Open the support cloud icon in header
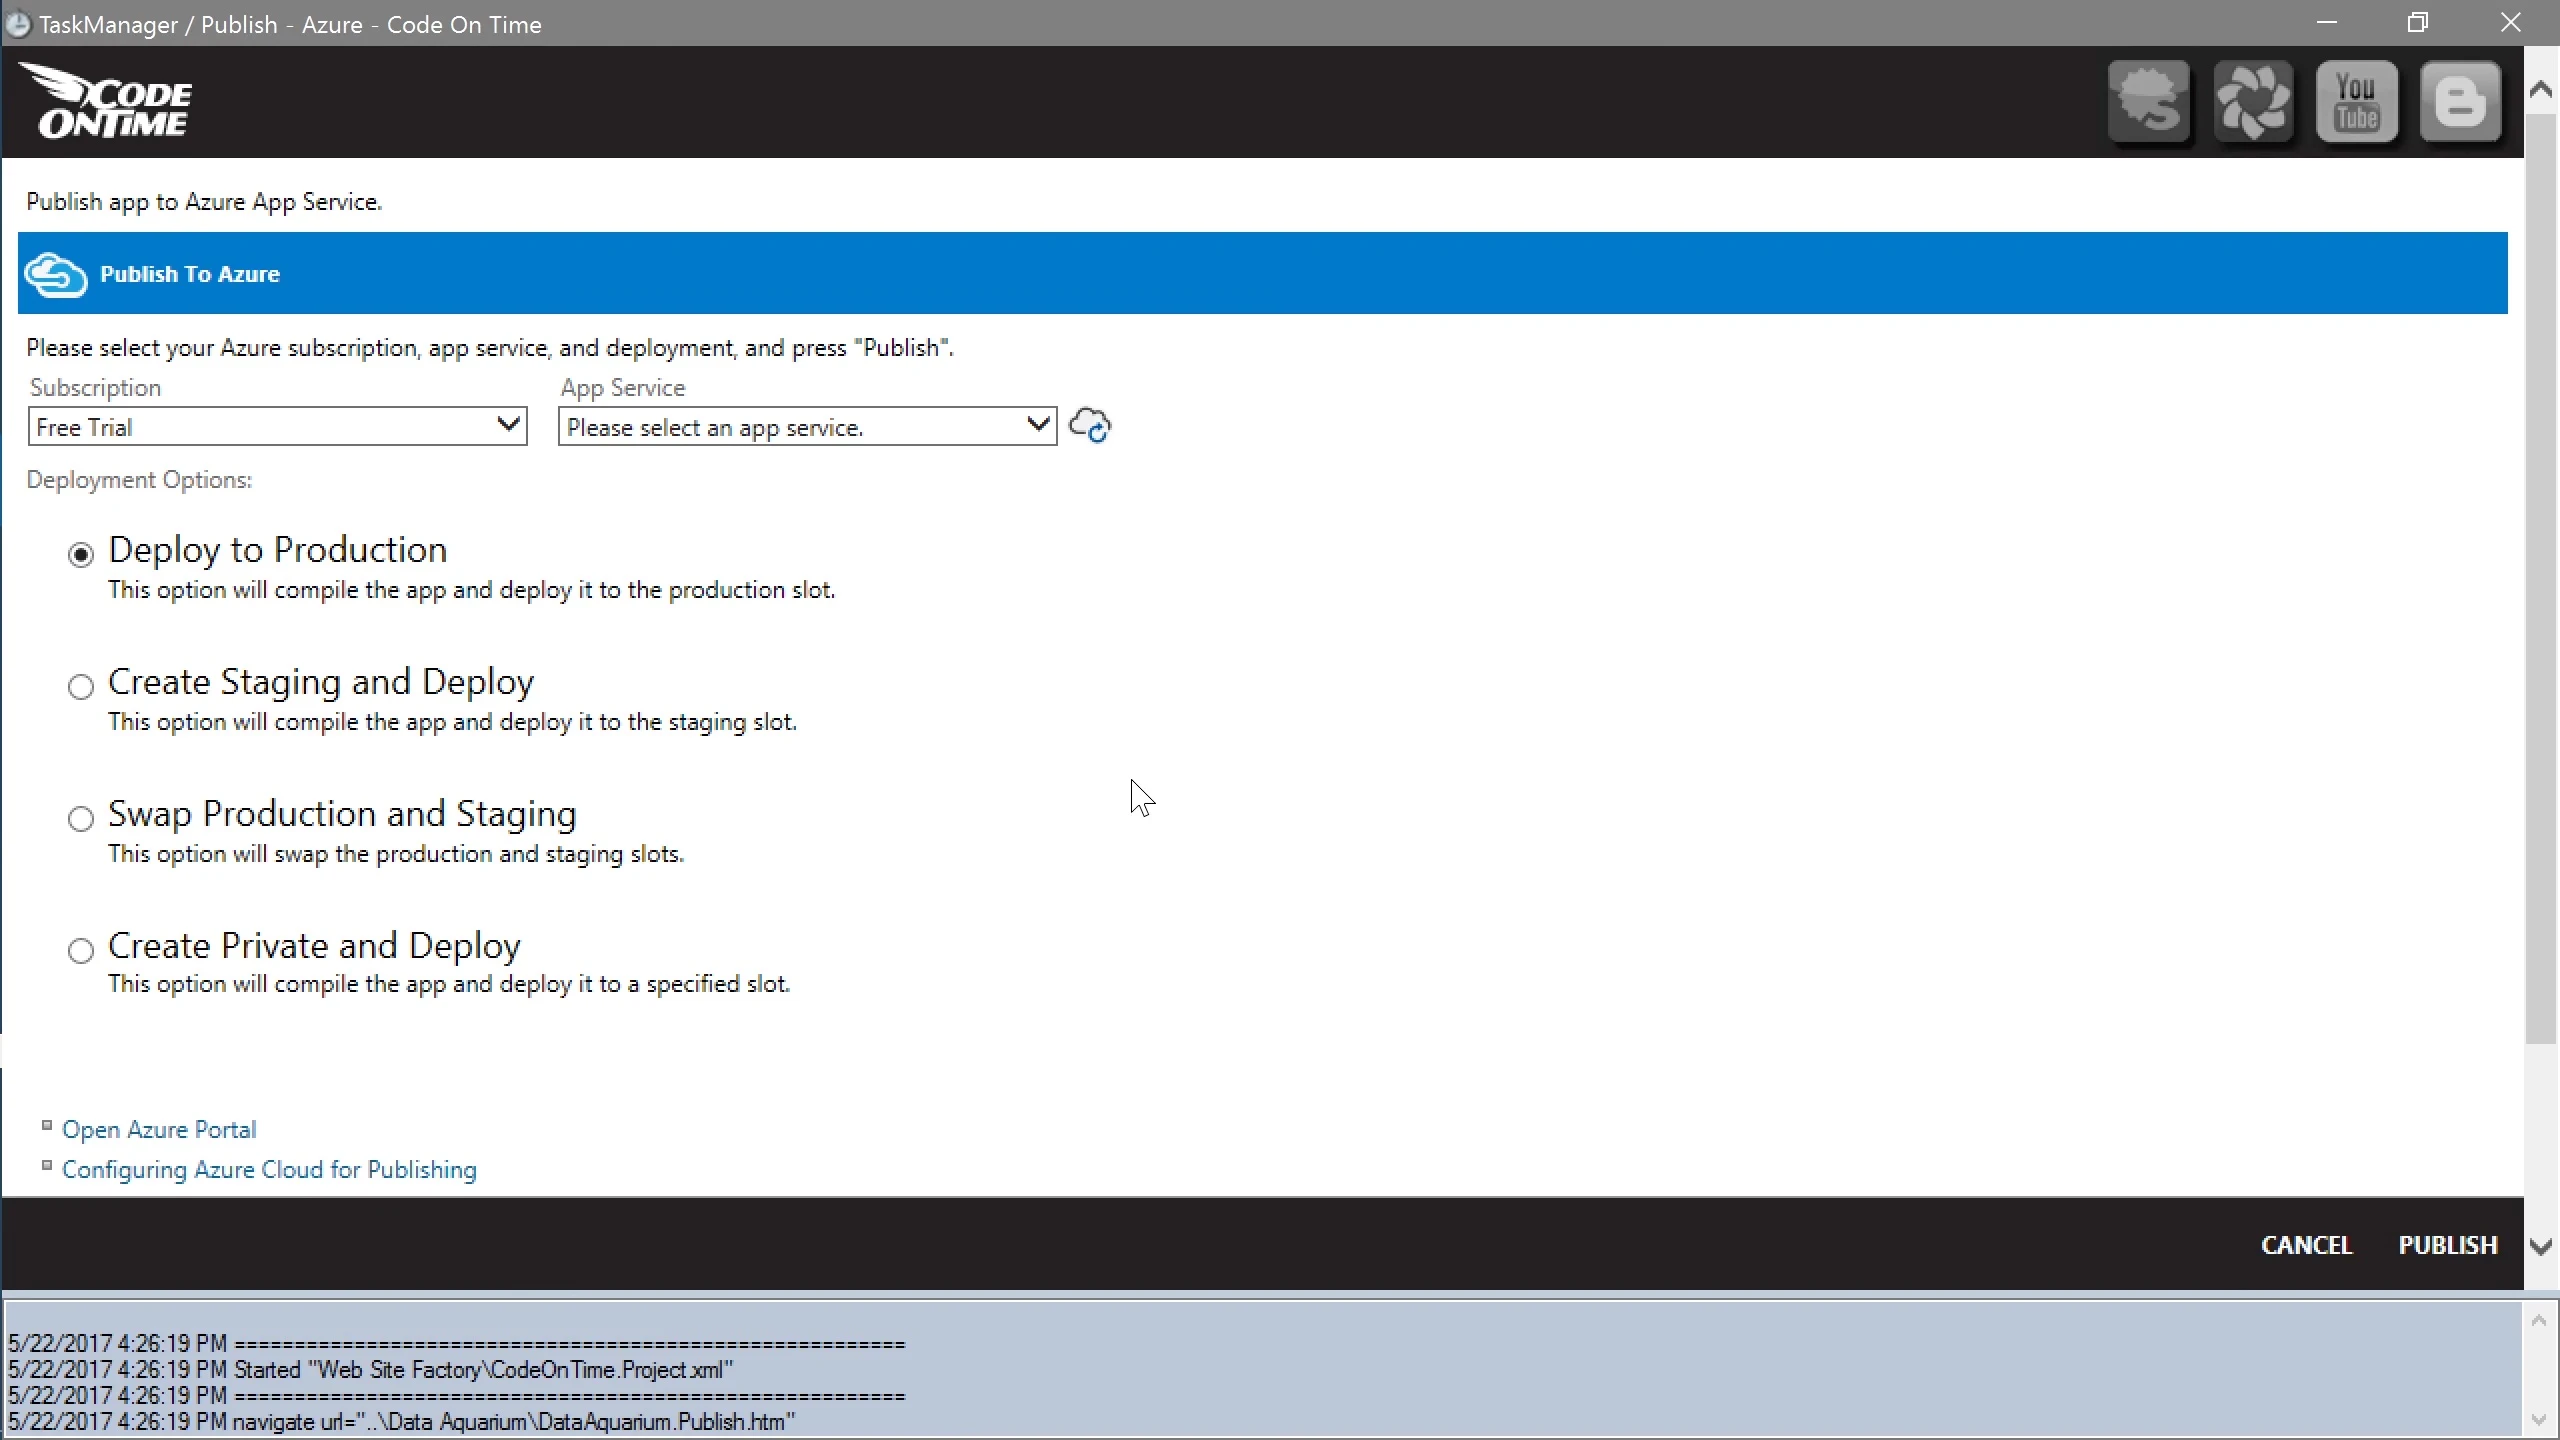 pyautogui.click(x=2149, y=102)
